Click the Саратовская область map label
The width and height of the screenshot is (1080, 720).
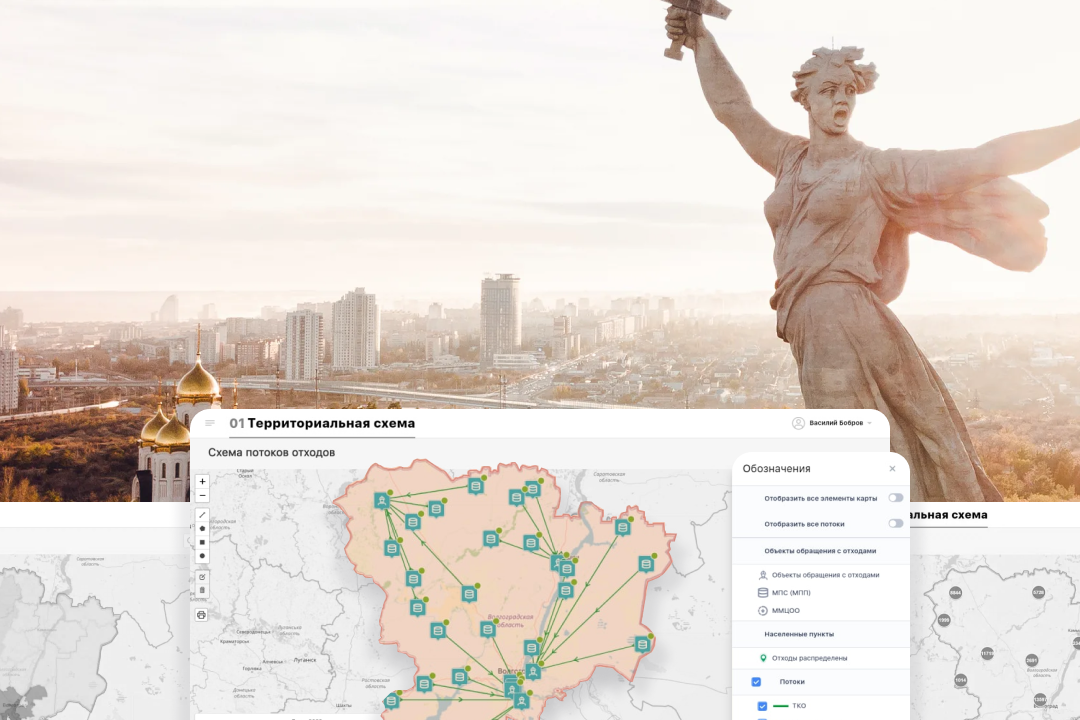pos(609,477)
